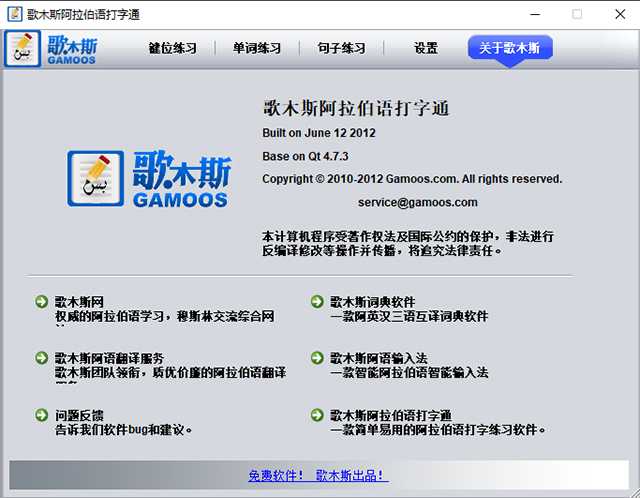Click description 一款智能阿拉伯语智能输入法

[409, 372]
